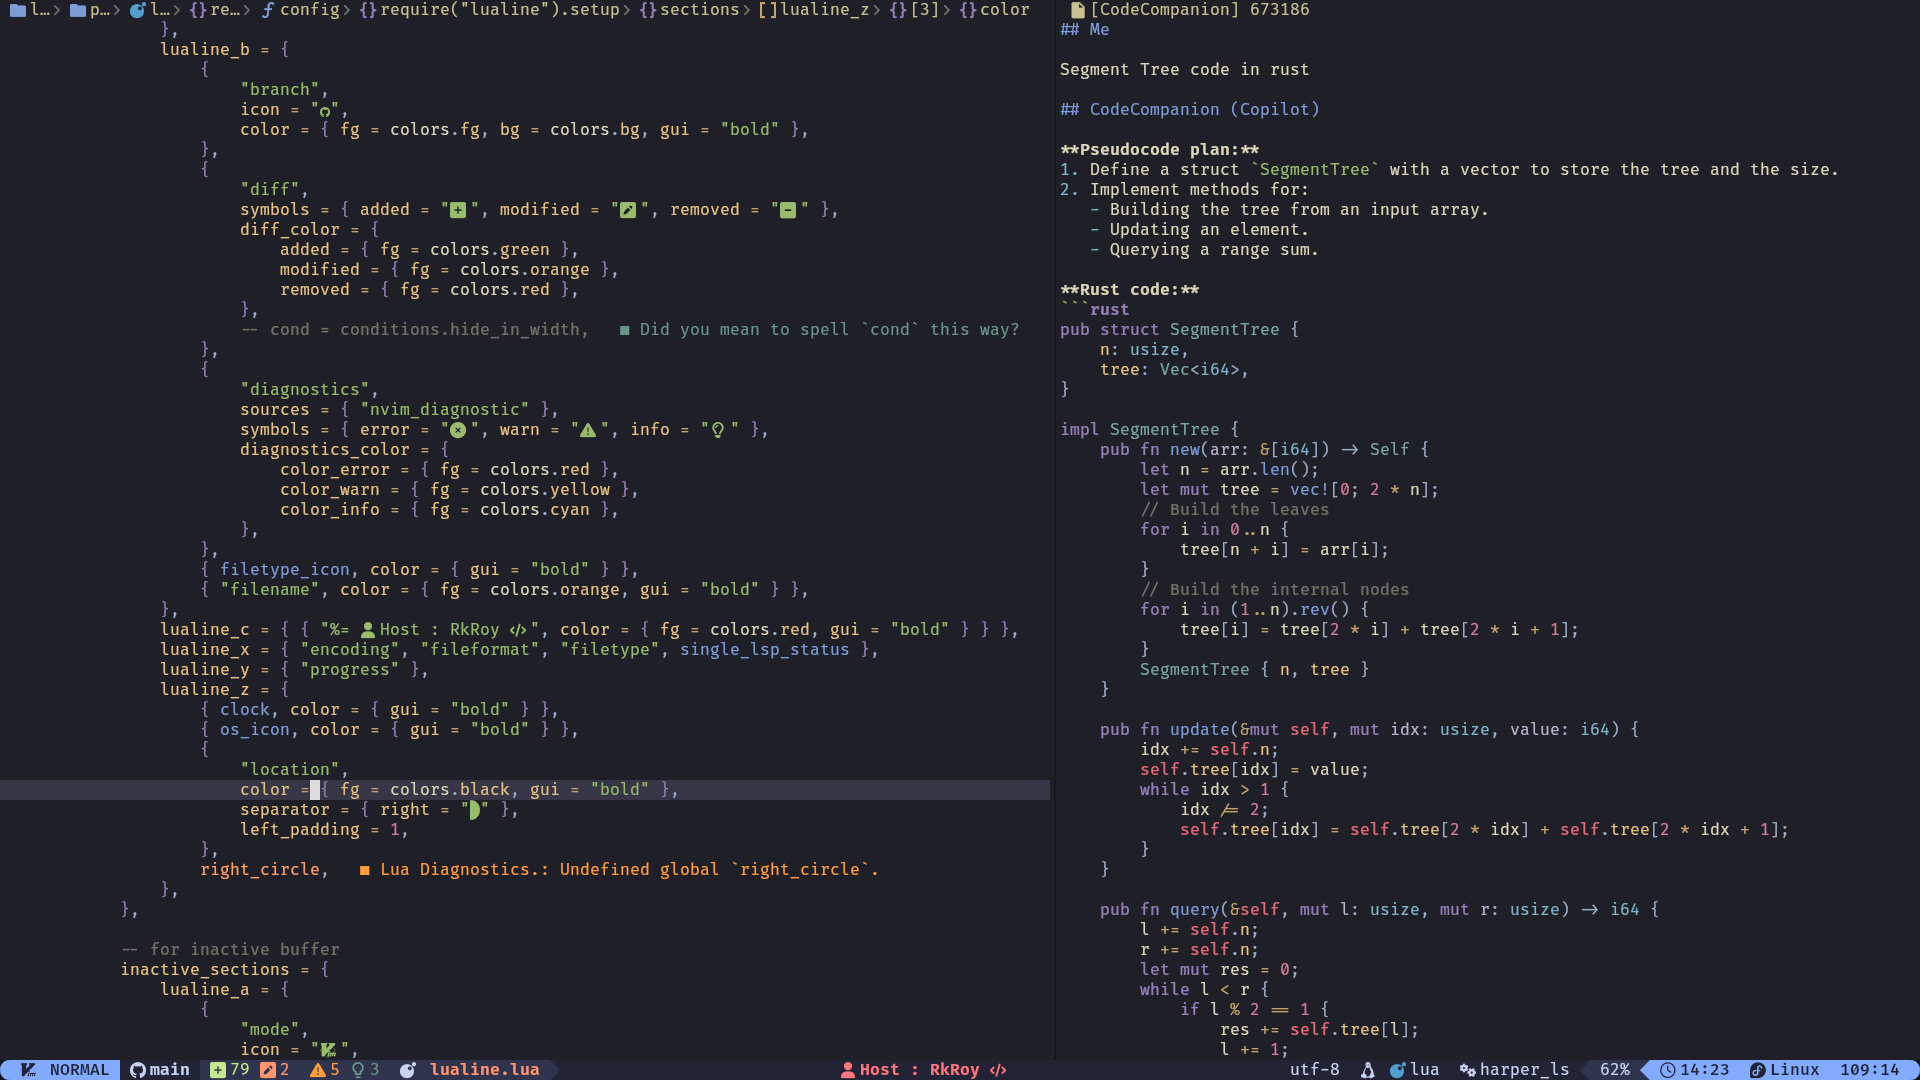Select the color breadcrumb segment
This screenshot has width=1920, height=1080.
click(x=994, y=10)
